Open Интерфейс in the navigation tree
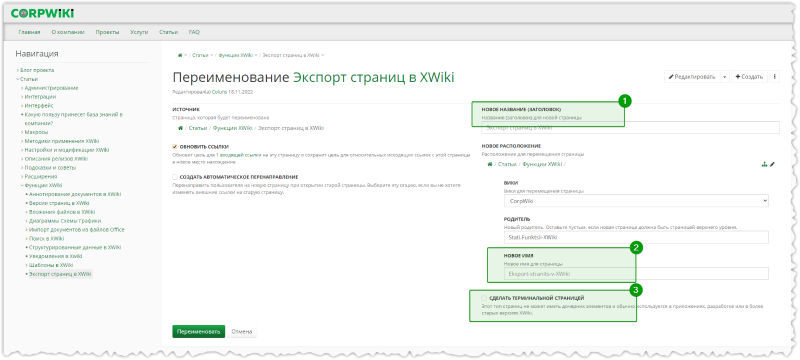Image resolution: width=800 pixels, height=360 pixels. tap(39, 106)
